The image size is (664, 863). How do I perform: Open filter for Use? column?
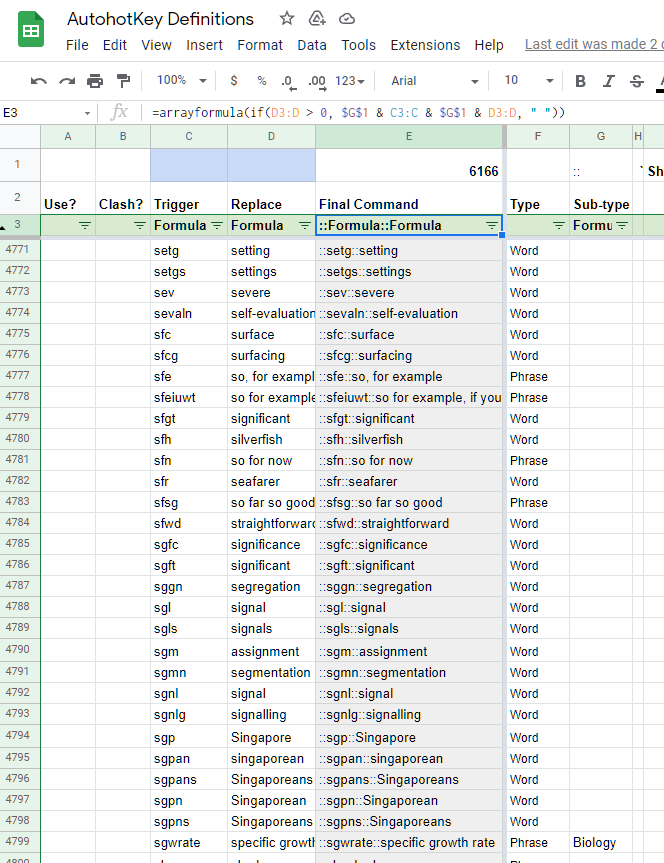(85, 225)
